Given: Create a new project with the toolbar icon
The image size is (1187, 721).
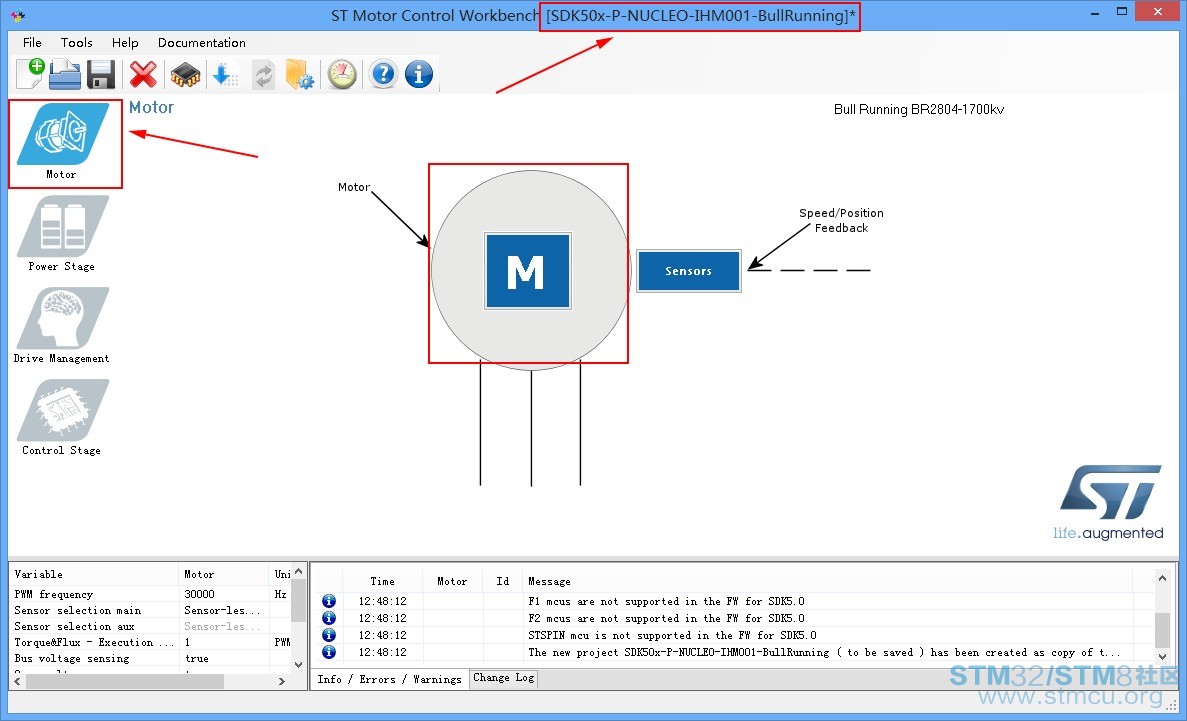Looking at the screenshot, I should [x=30, y=74].
